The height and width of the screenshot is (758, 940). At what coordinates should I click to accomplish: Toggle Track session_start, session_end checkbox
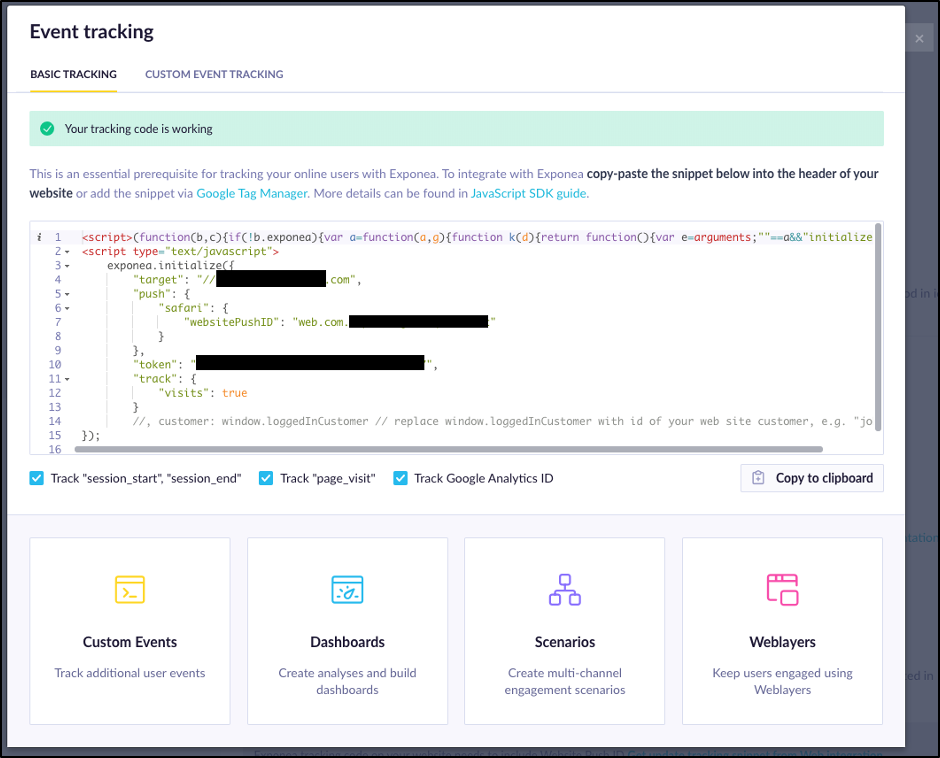click(x=37, y=478)
